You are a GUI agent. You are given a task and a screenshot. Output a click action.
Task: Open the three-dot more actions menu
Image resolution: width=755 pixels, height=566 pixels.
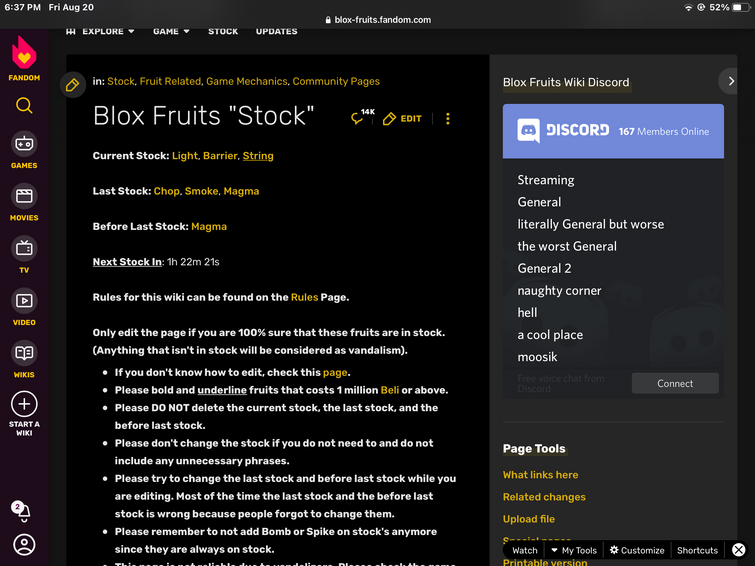(448, 118)
